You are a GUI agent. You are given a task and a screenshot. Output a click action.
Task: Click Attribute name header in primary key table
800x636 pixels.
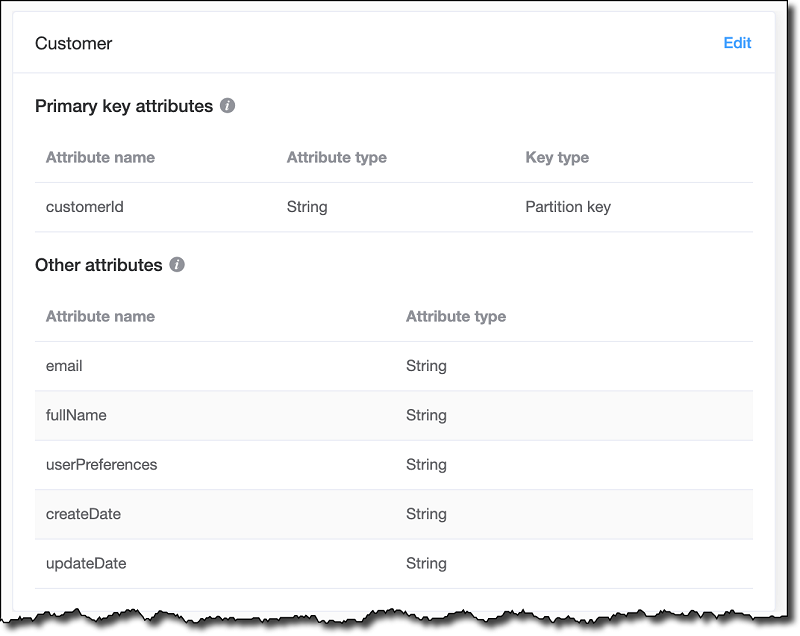pos(100,157)
